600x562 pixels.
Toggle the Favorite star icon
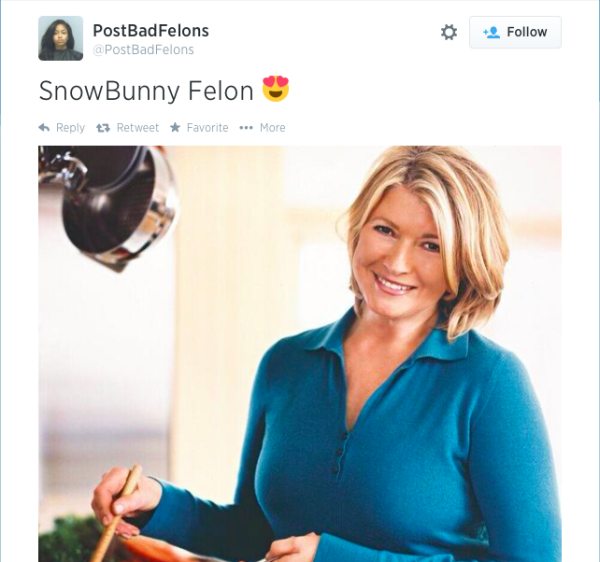(x=175, y=127)
